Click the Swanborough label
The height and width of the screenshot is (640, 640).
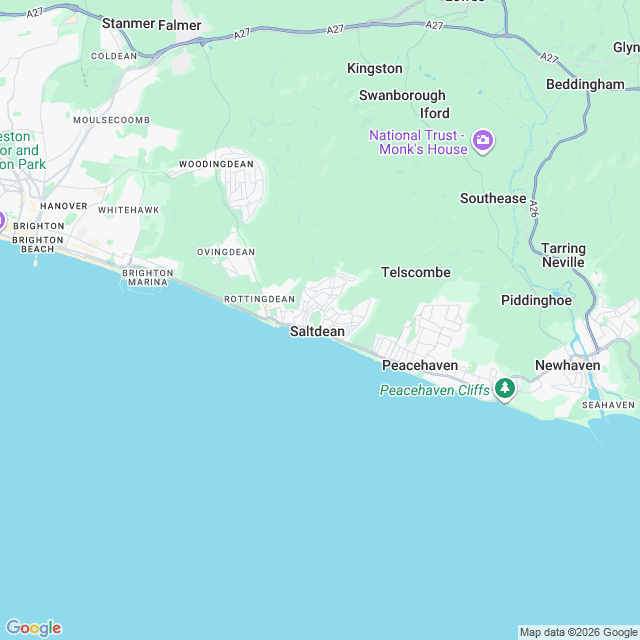click(402, 96)
